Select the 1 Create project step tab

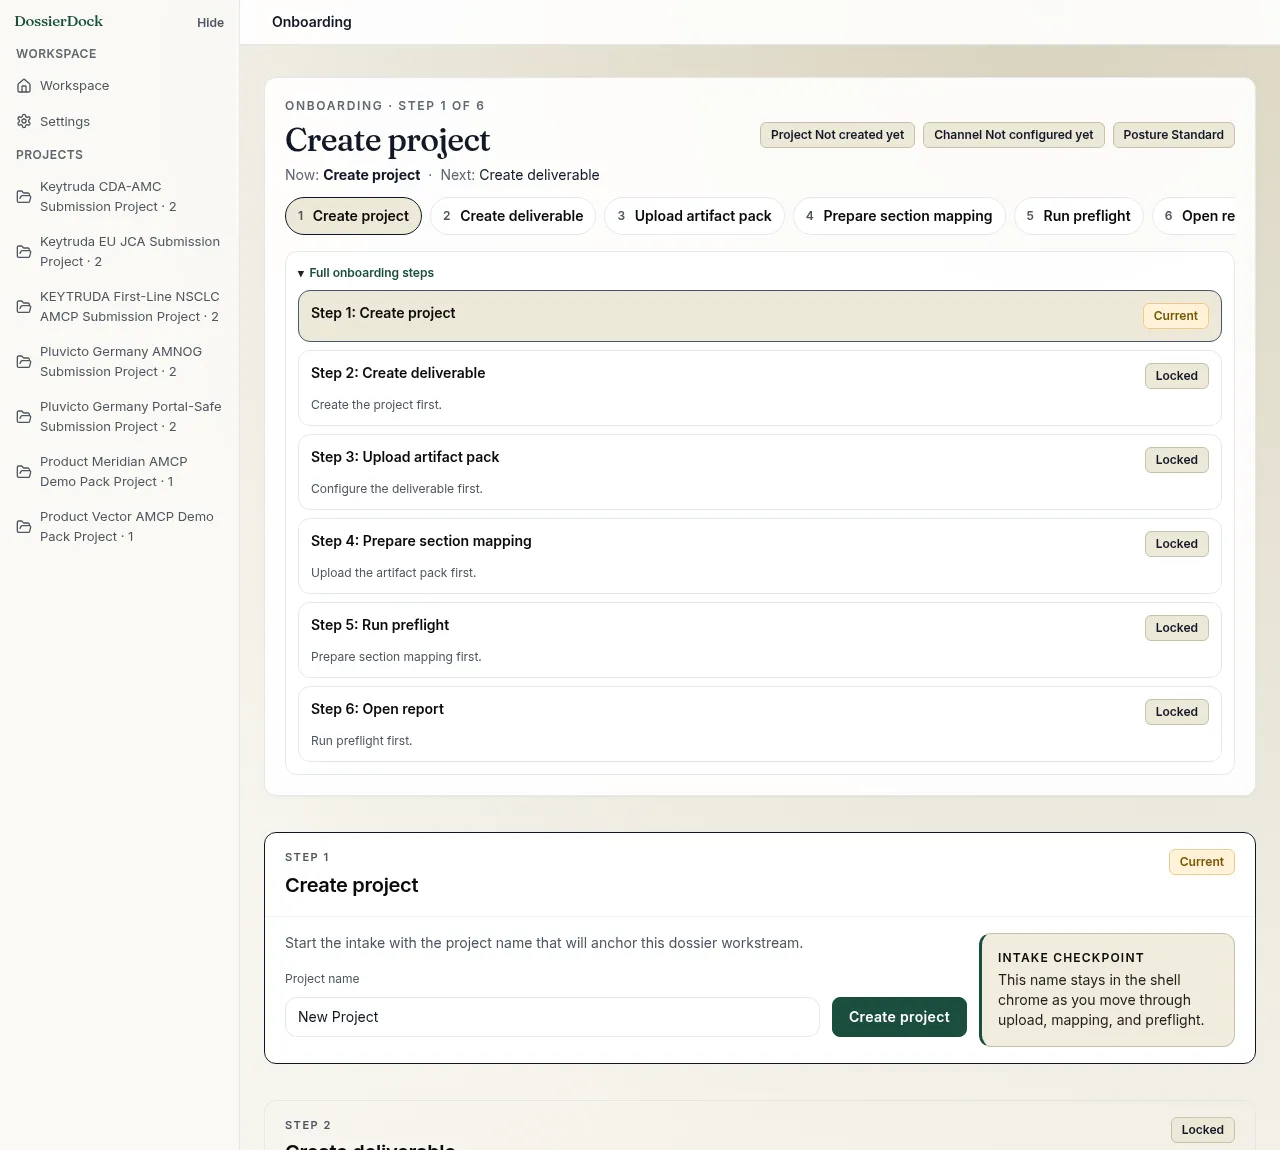tap(353, 216)
